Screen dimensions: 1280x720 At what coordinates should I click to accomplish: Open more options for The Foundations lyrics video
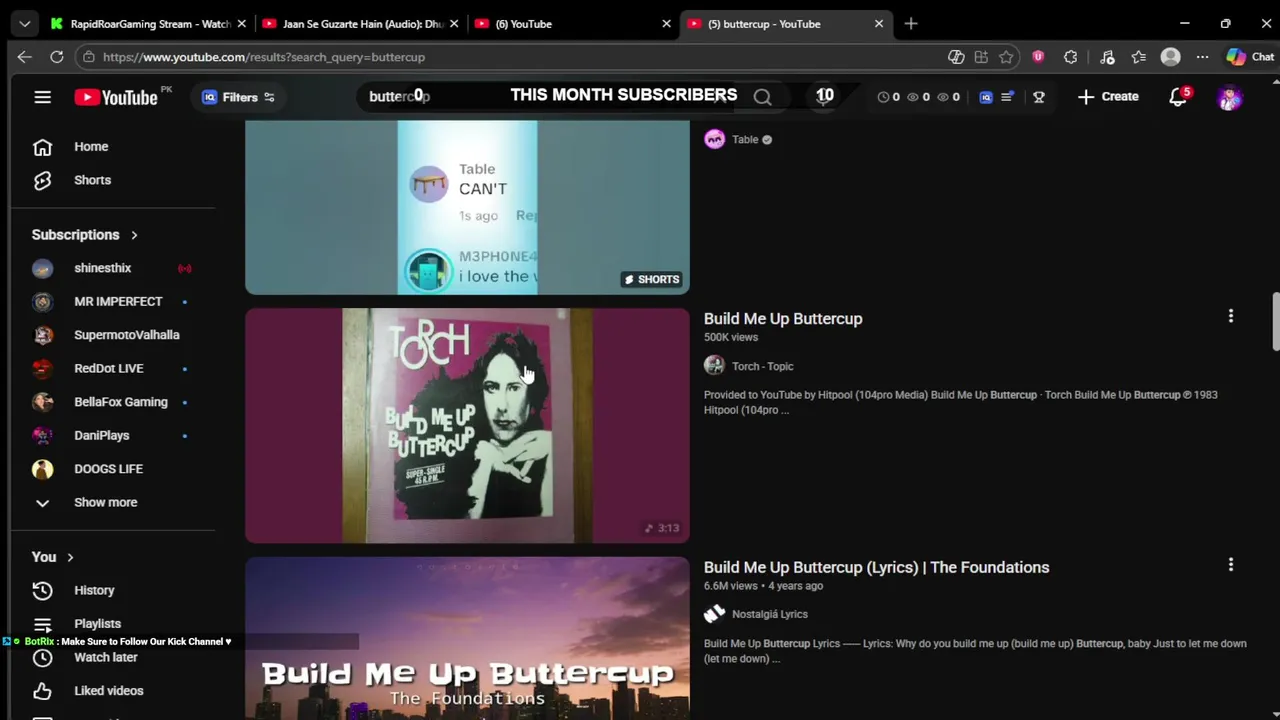click(1231, 564)
